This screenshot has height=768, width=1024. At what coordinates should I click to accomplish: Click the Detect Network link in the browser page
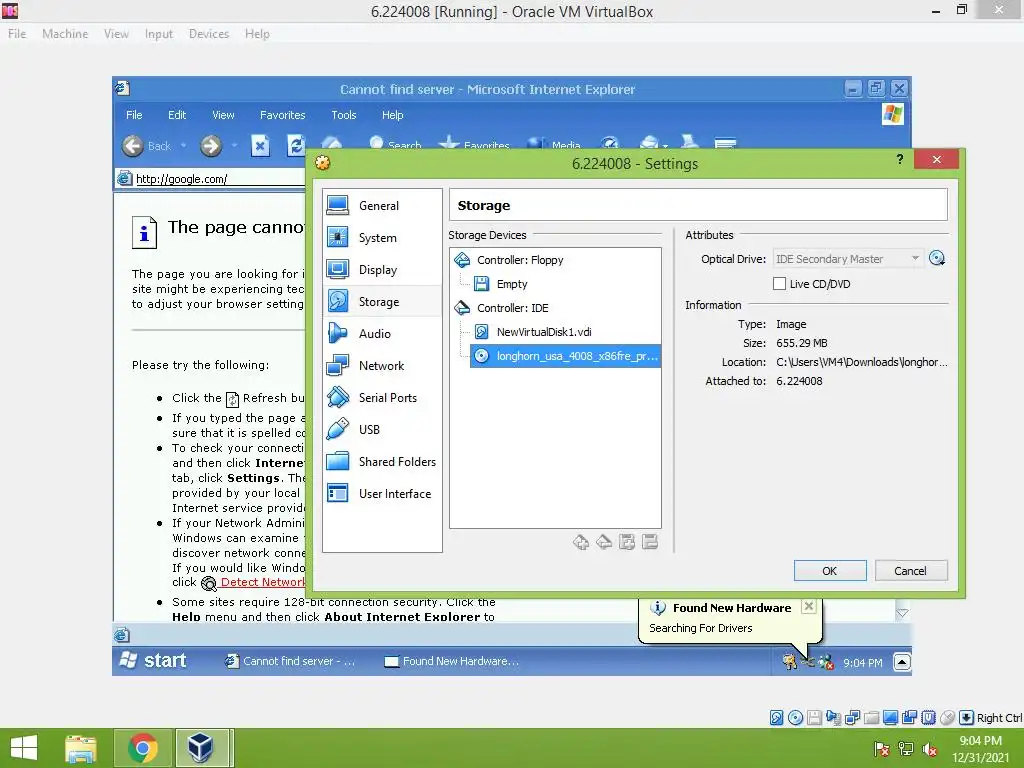pyautogui.click(x=263, y=582)
